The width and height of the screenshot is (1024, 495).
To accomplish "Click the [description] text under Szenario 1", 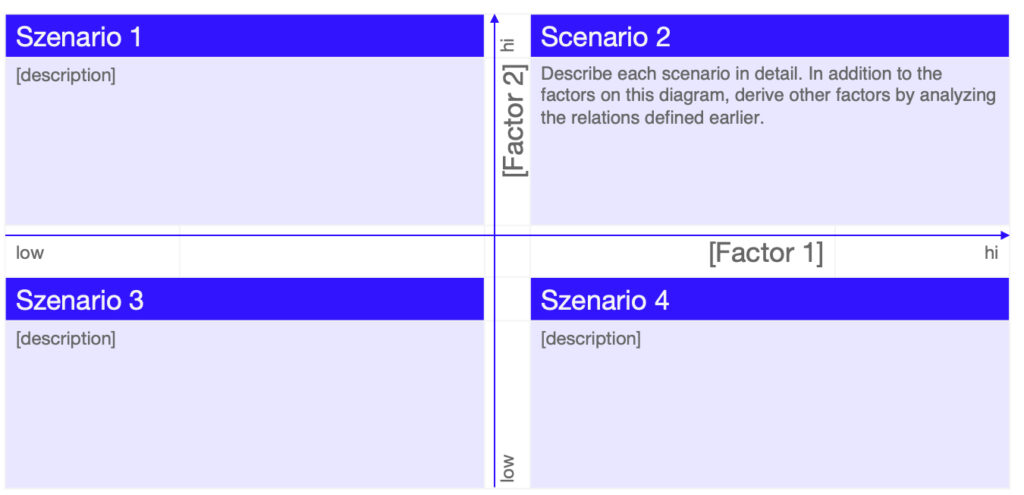I will click(x=65, y=75).
